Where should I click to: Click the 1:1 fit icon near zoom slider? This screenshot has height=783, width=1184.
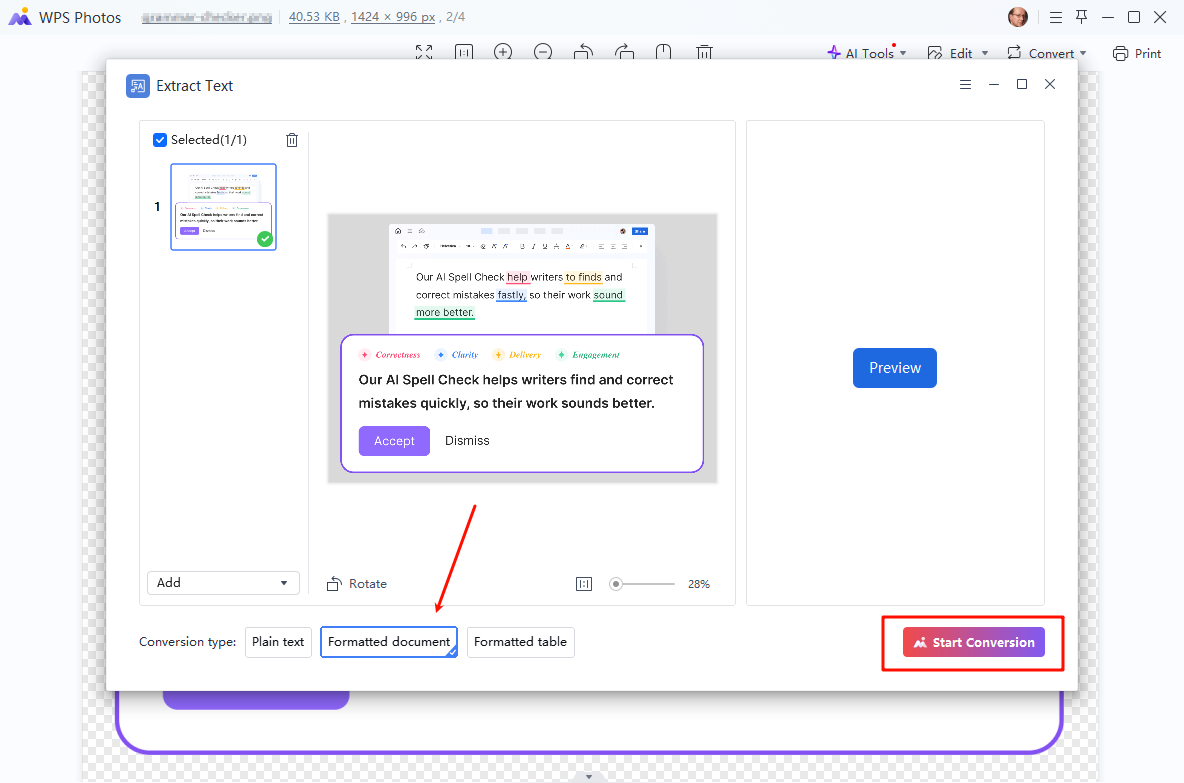(584, 584)
